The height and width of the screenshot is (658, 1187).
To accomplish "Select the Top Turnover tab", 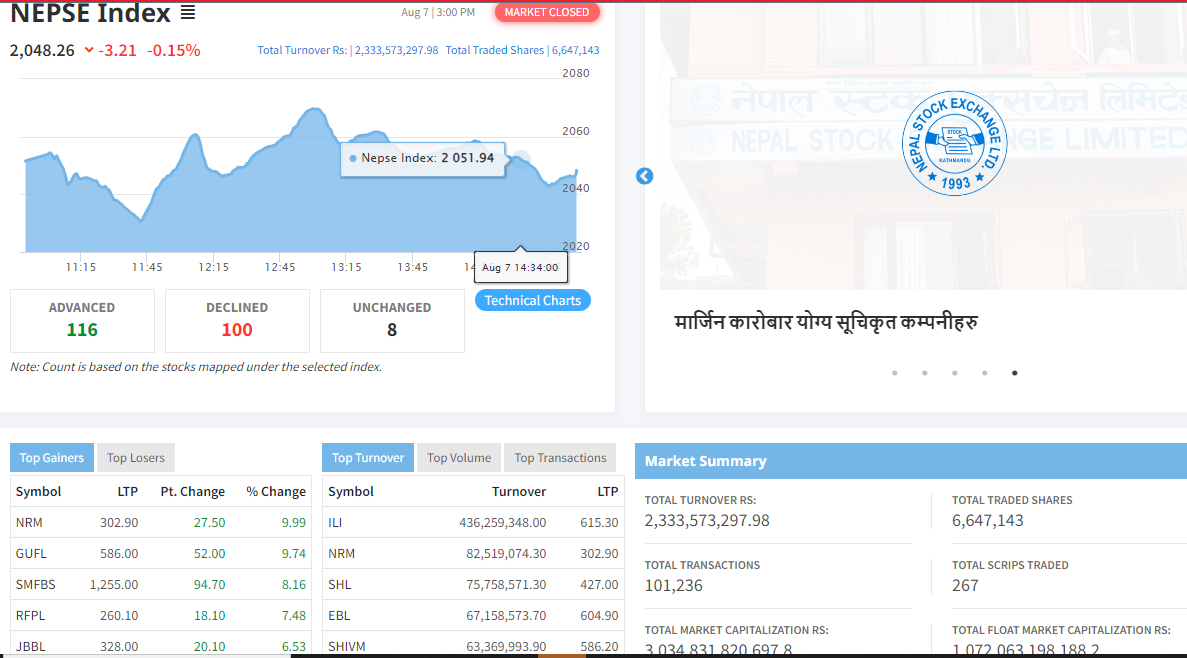I will point(368,457).
